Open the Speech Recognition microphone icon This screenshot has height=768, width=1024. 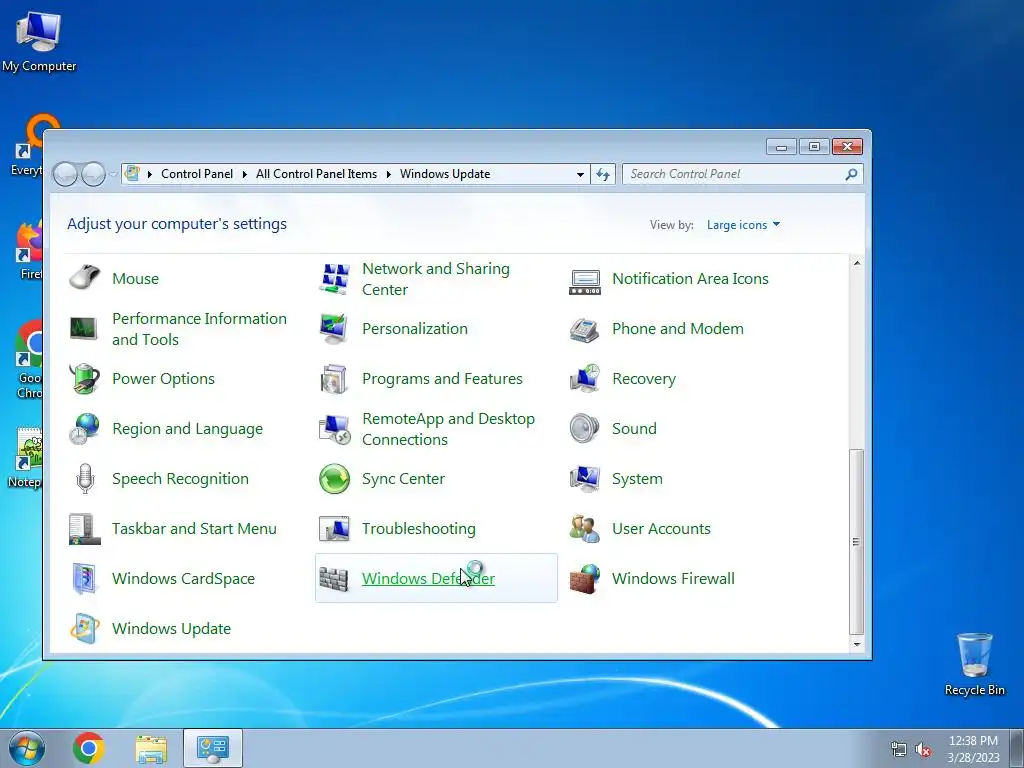(85, 479)
